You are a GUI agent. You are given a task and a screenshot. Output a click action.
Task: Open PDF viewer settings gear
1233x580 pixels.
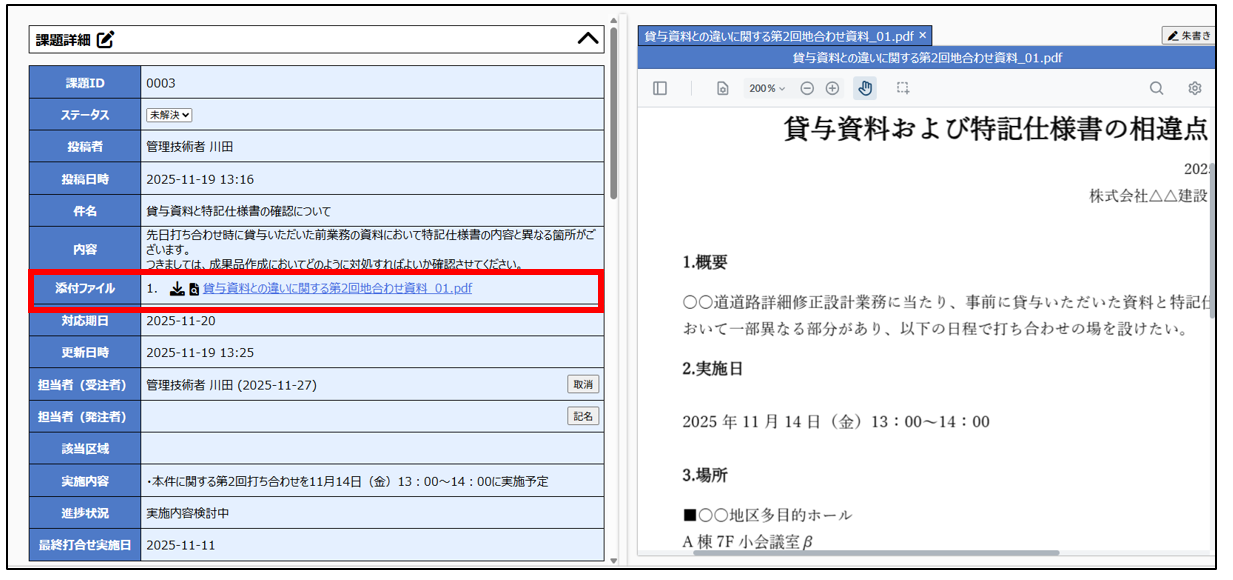coord(1194,88)
